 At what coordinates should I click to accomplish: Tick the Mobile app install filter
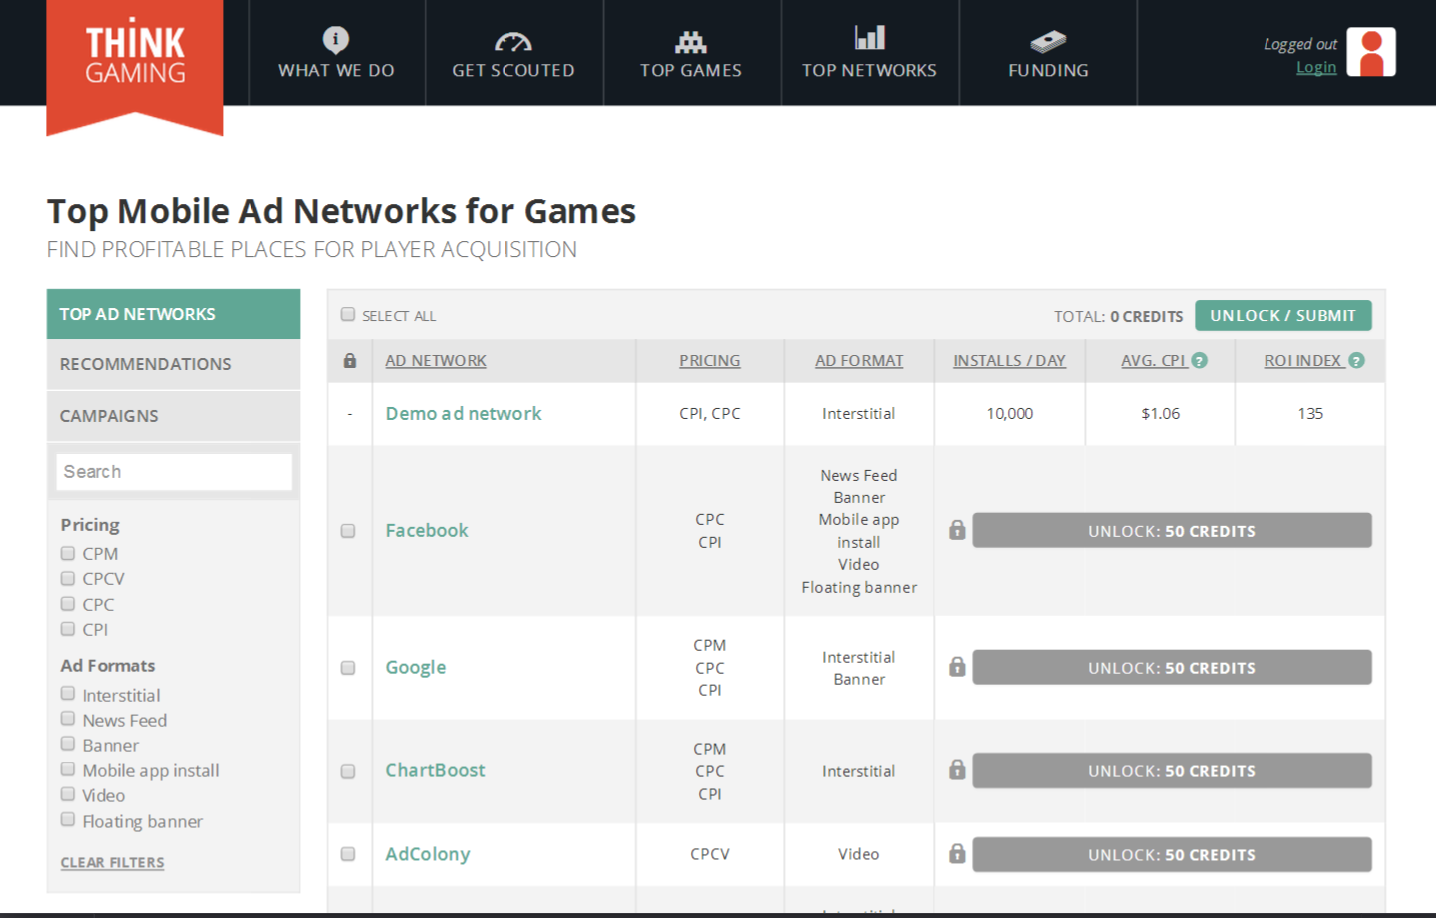(x=68, y=769)
